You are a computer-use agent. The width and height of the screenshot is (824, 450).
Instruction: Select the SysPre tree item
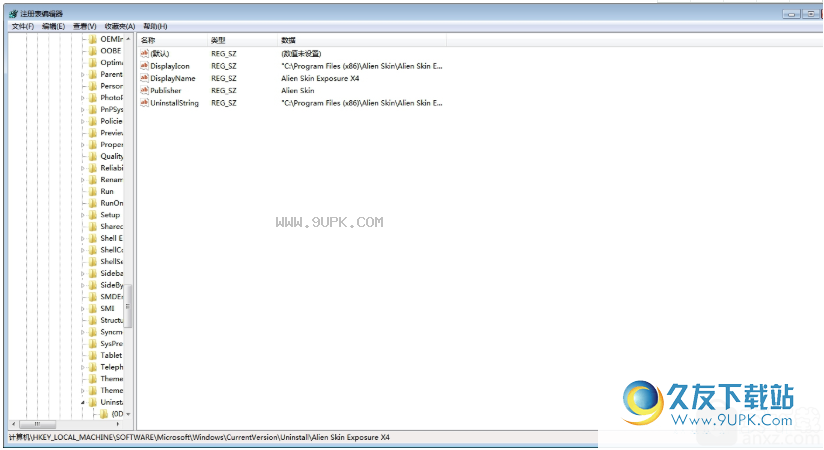coord(111,343)
